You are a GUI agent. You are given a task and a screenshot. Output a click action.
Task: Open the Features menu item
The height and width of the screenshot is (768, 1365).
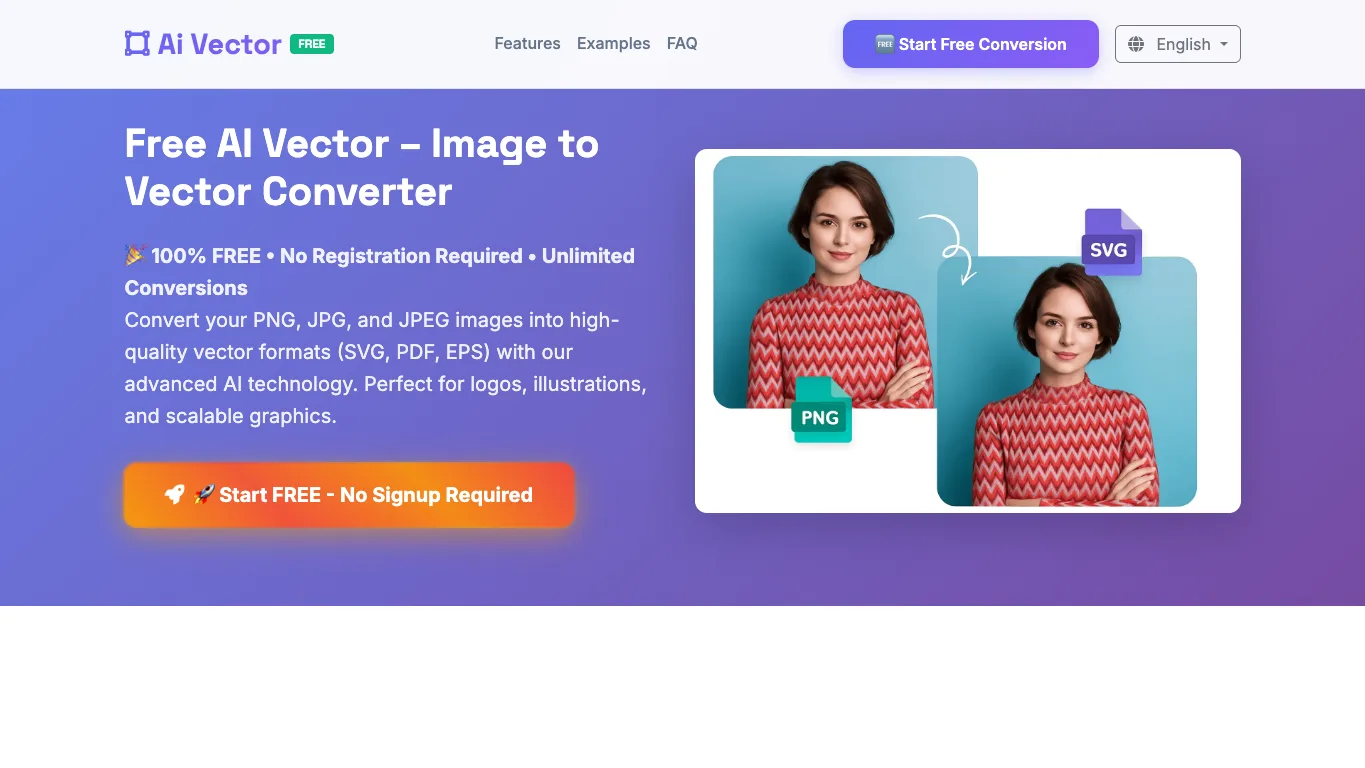(x=527, y=44)
